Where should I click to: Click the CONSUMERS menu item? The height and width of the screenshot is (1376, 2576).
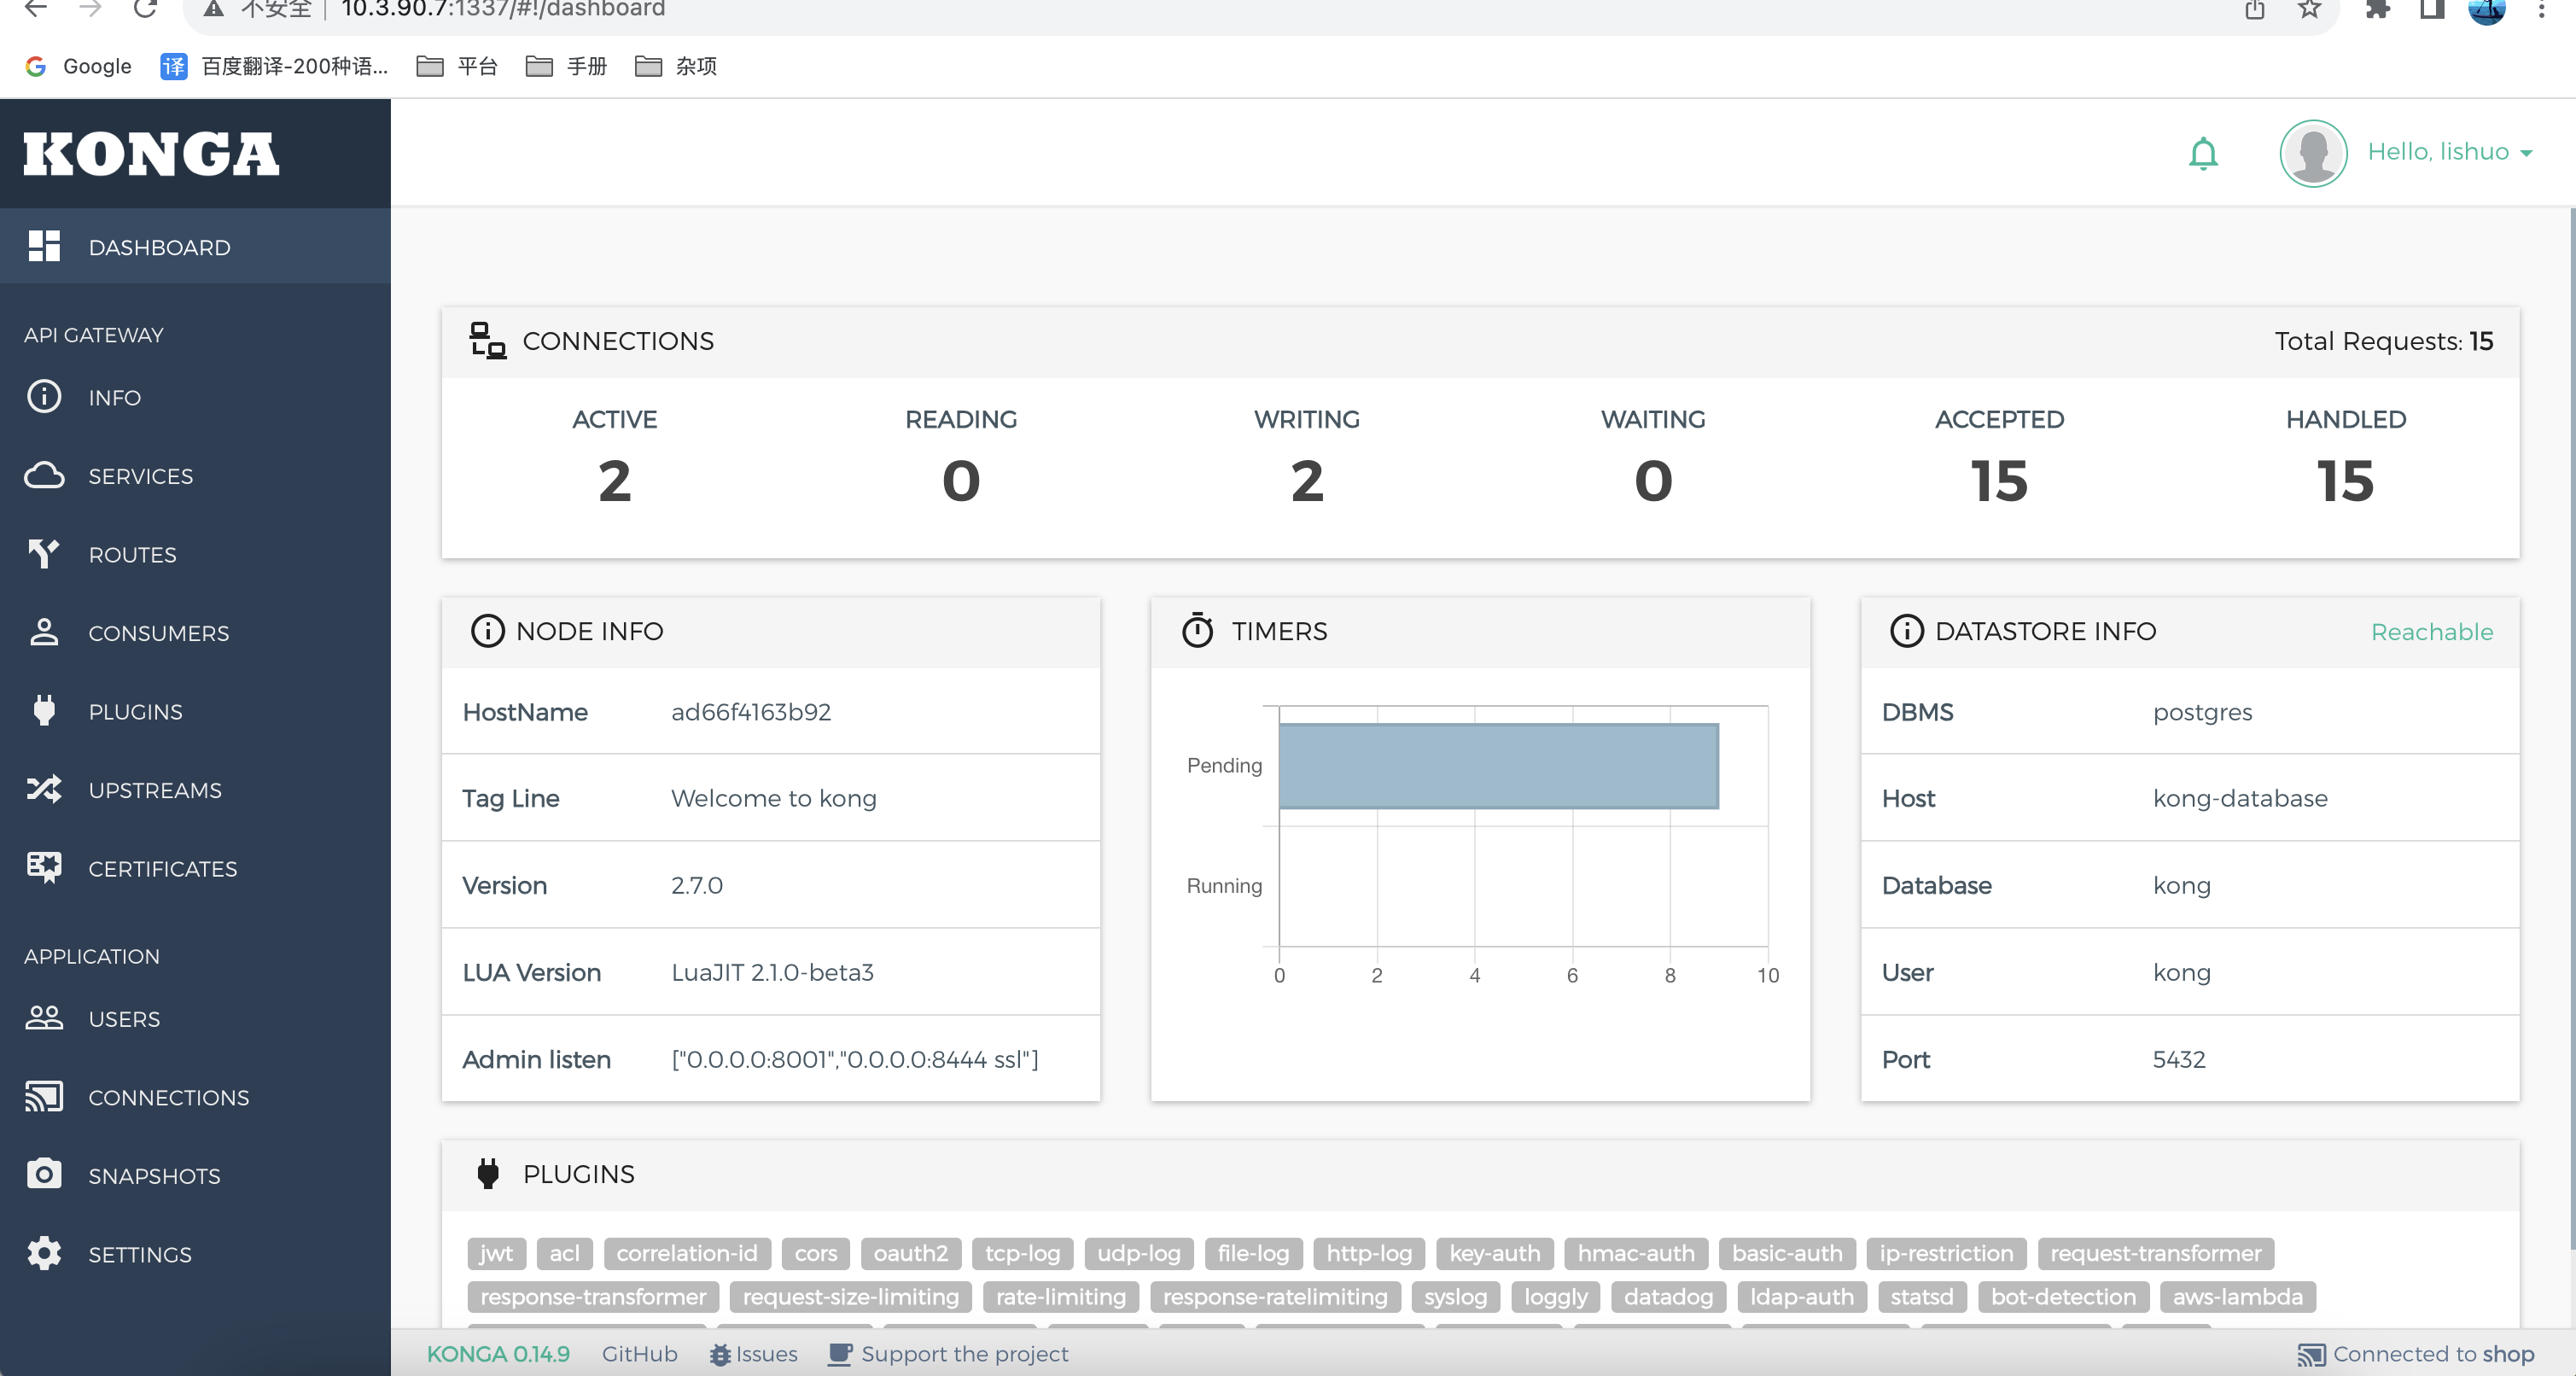click(159, 632)
